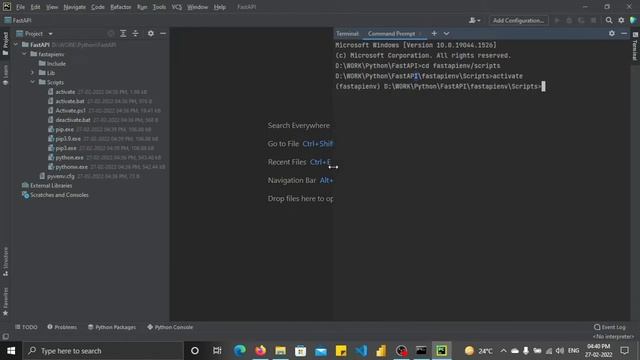Toggle tool window bars icon bottom-left
Viewport: 640px width, 360px height.
pyautogui.click(x=5, y=336)
